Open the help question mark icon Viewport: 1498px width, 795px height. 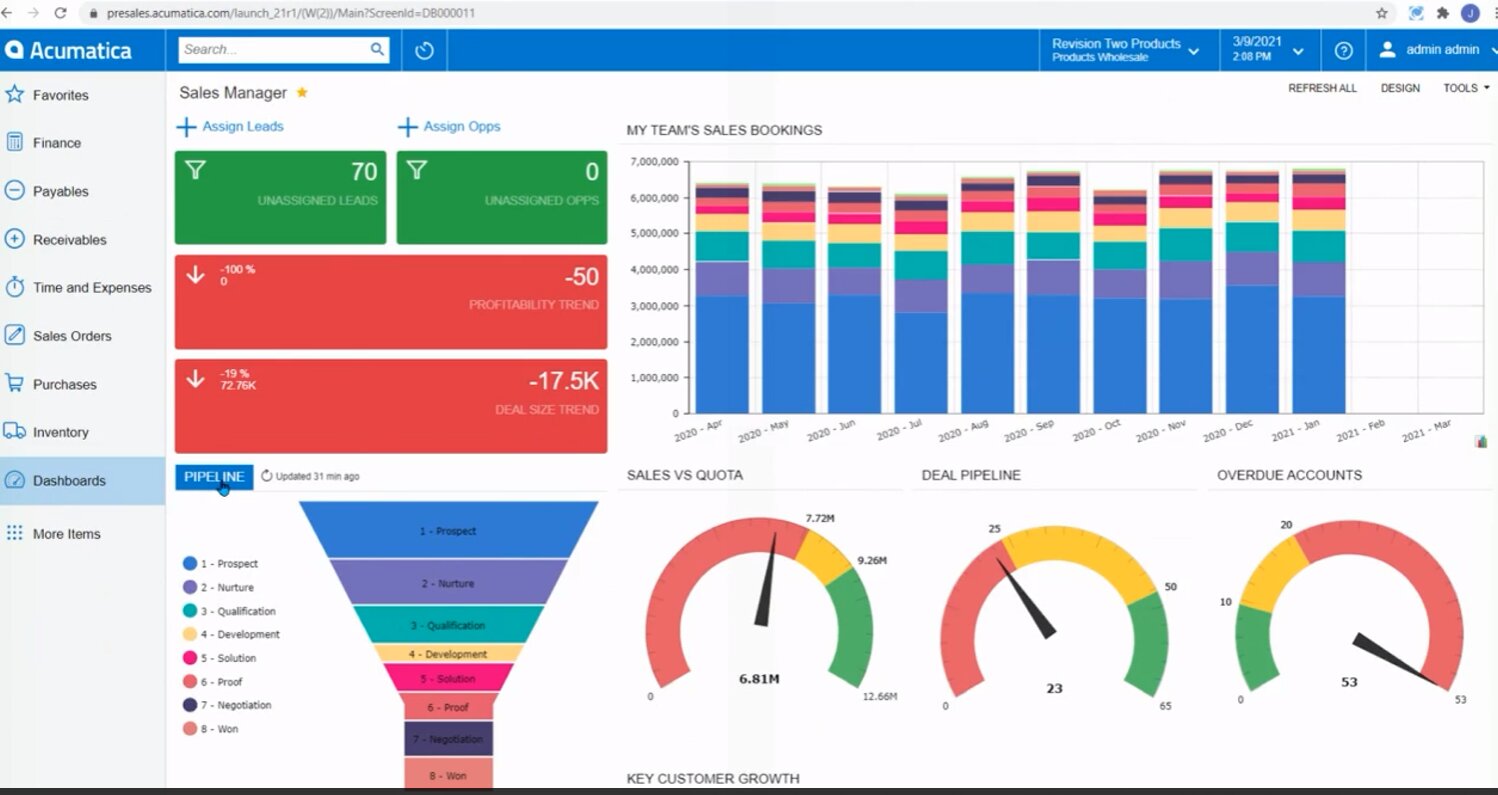point(1344,50)
